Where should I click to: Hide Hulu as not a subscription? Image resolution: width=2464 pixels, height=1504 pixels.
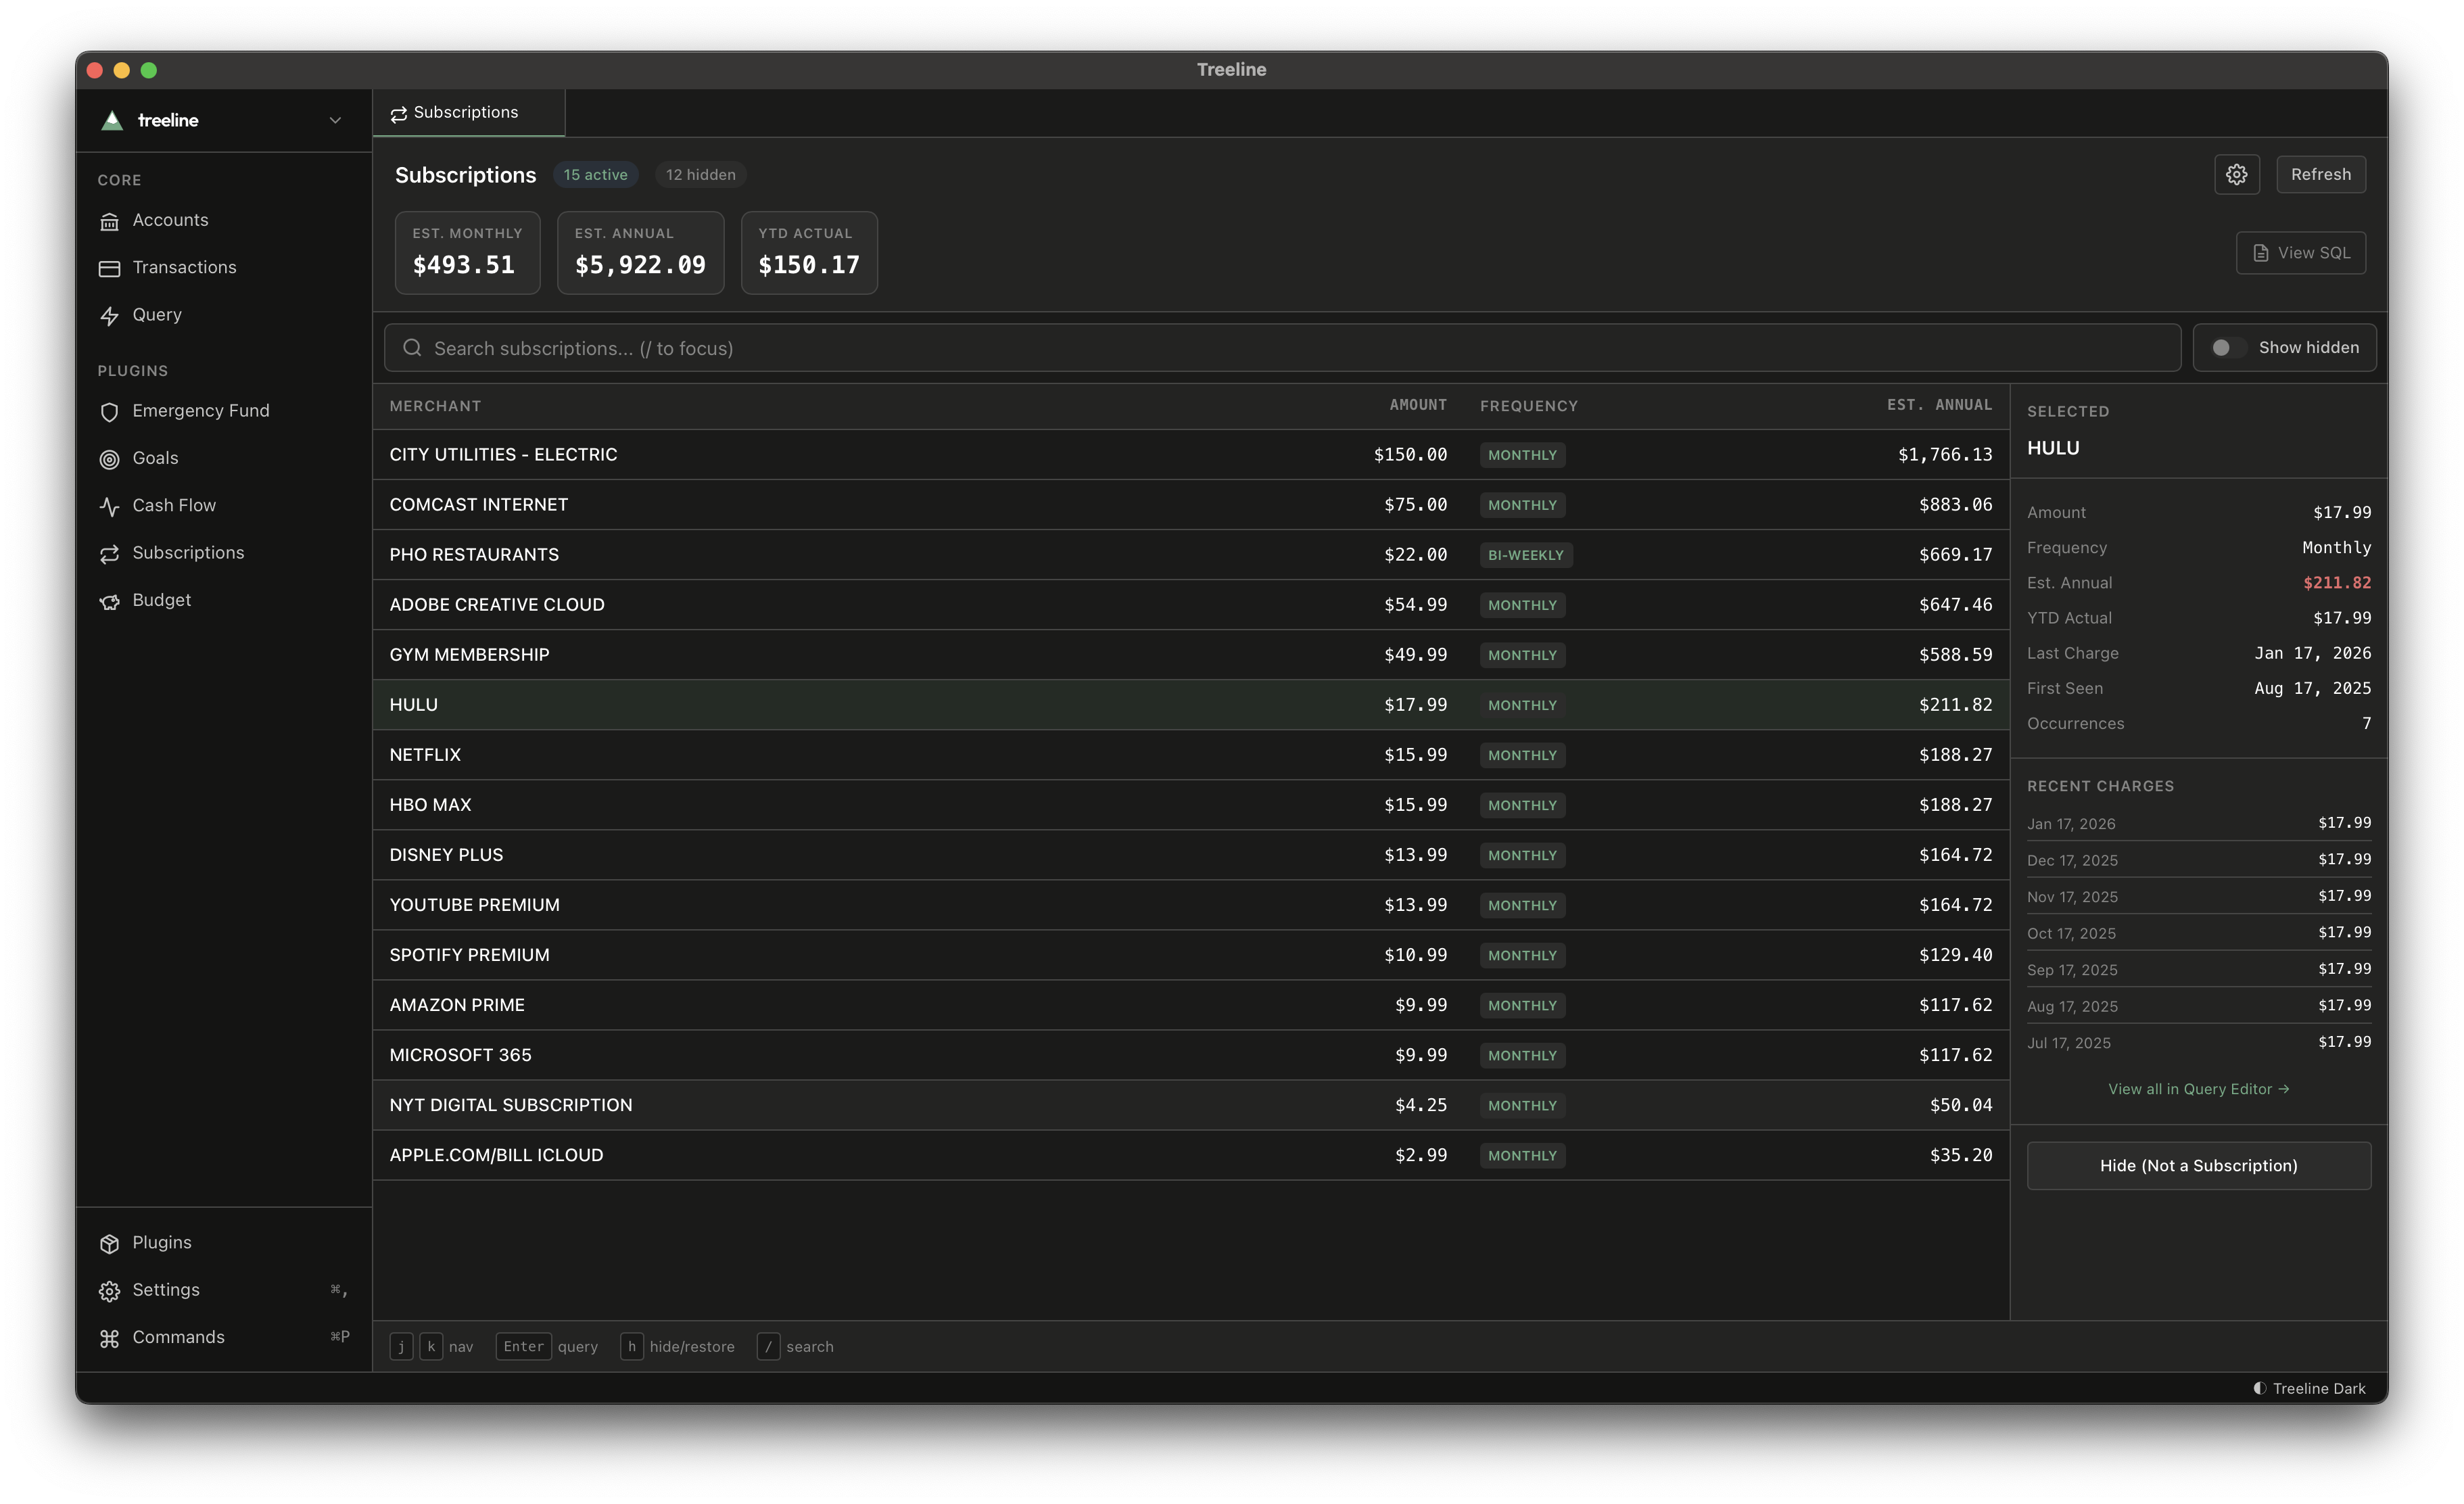pyautogui.click(x=2198, y=1165)
